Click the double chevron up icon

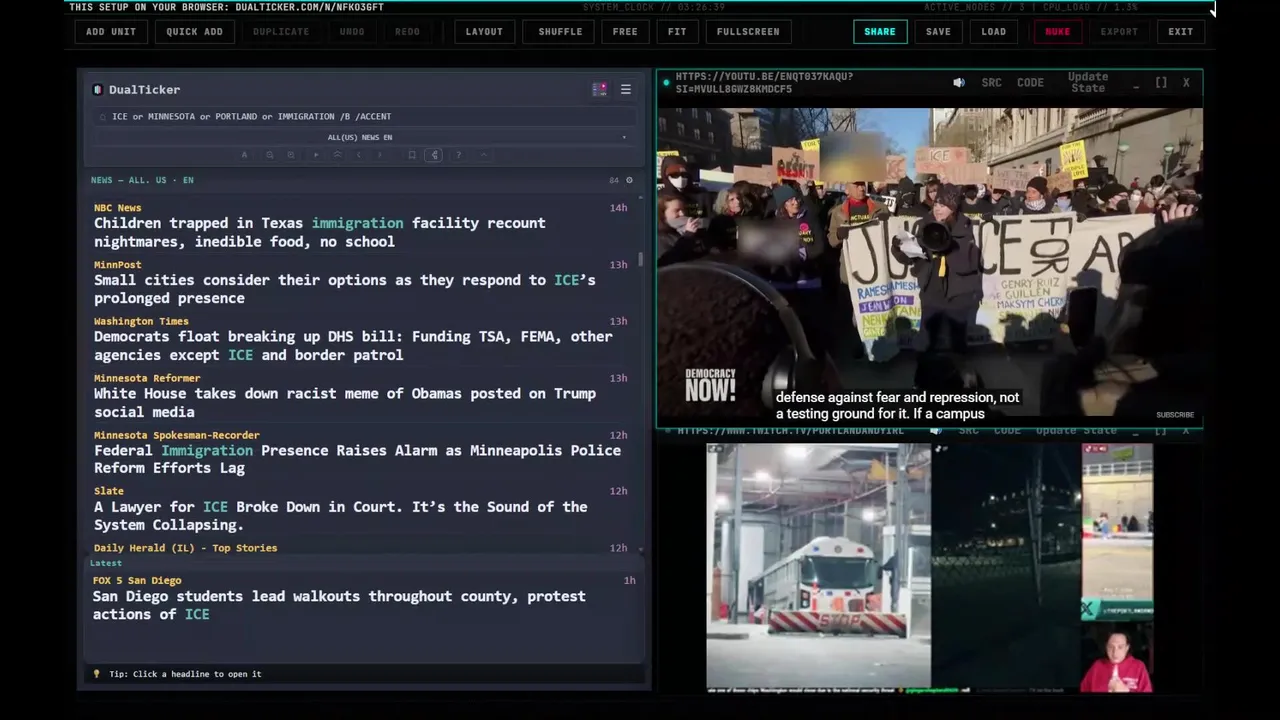pos(338,155)
